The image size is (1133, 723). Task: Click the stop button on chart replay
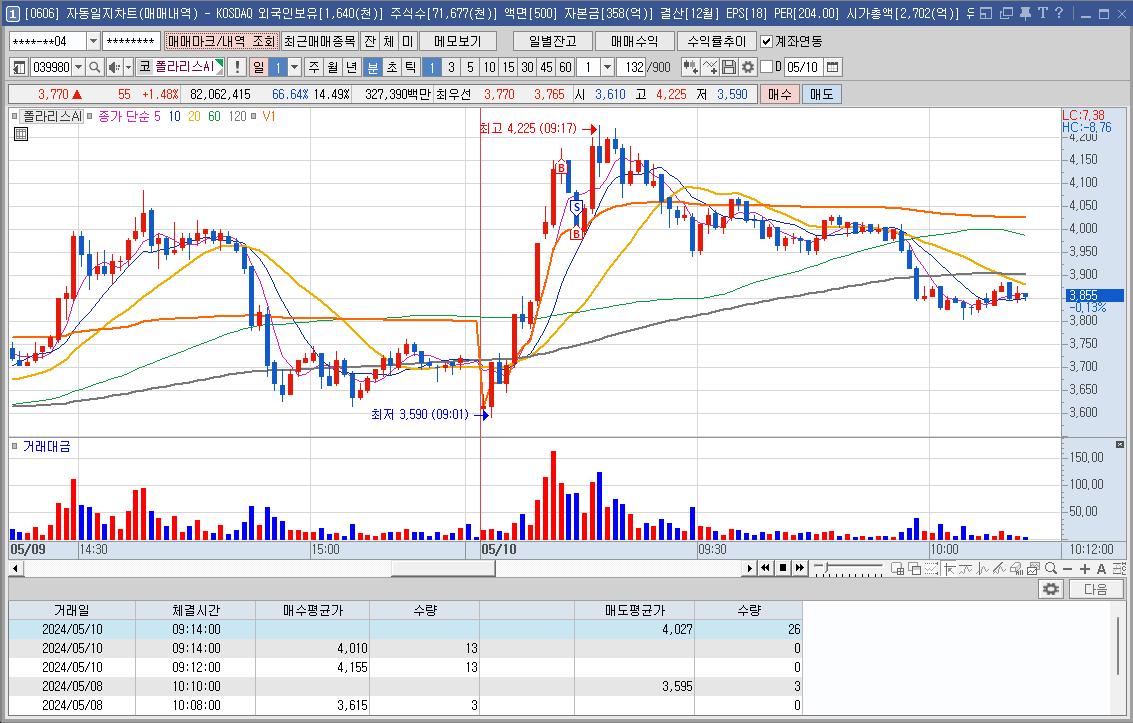tap(783, 568)
